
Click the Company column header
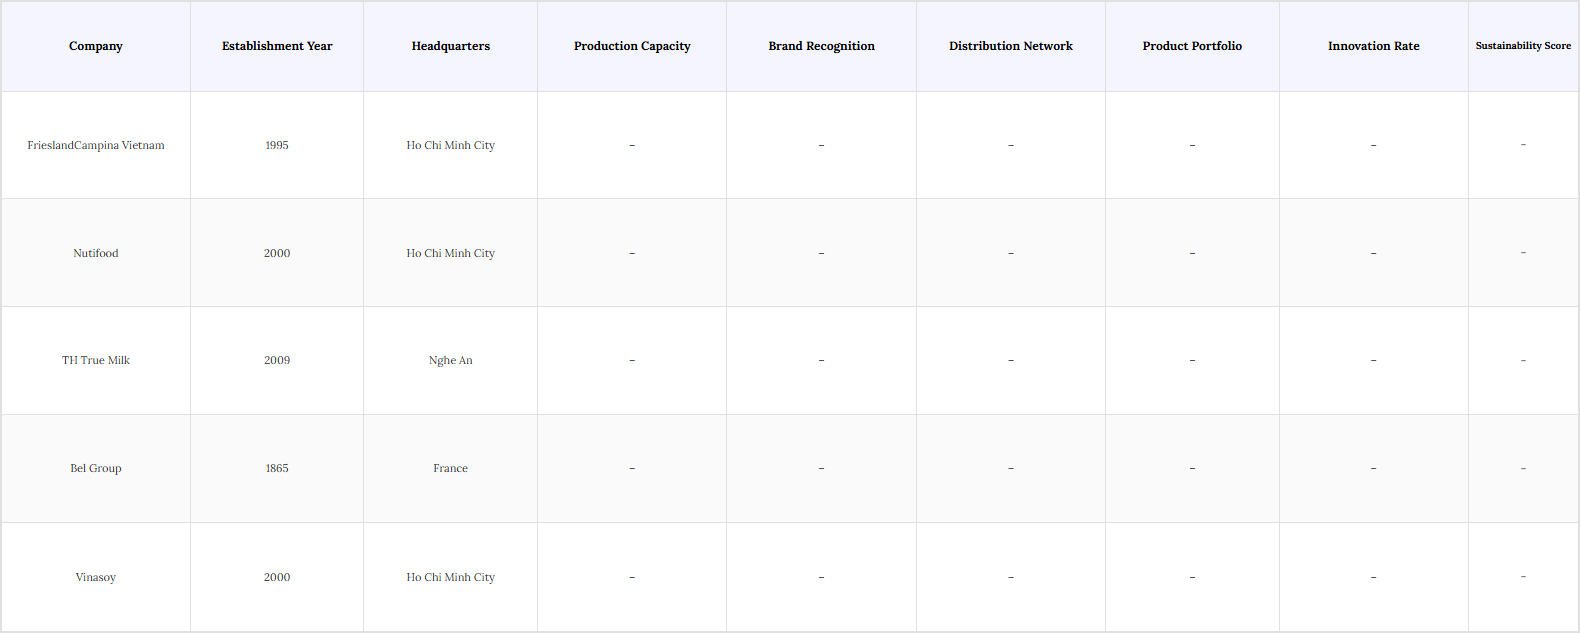click(x=96, y=46)
